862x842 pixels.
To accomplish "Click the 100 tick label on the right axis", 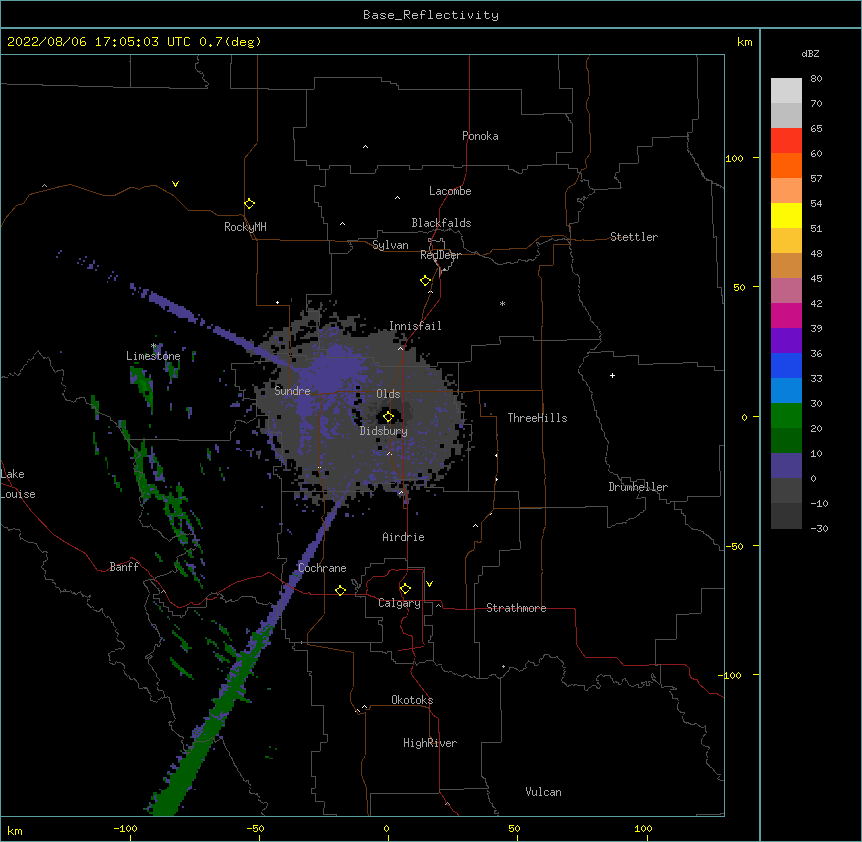I will [x=734, y=158].
